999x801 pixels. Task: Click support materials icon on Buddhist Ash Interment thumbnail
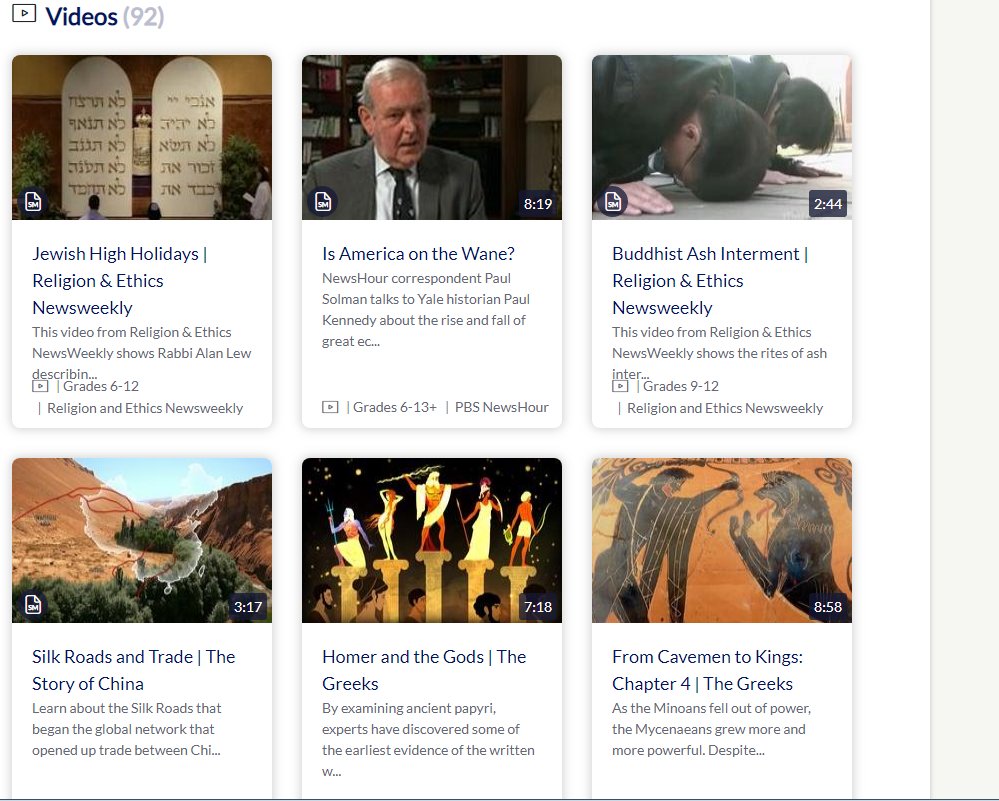click(613, 202)
